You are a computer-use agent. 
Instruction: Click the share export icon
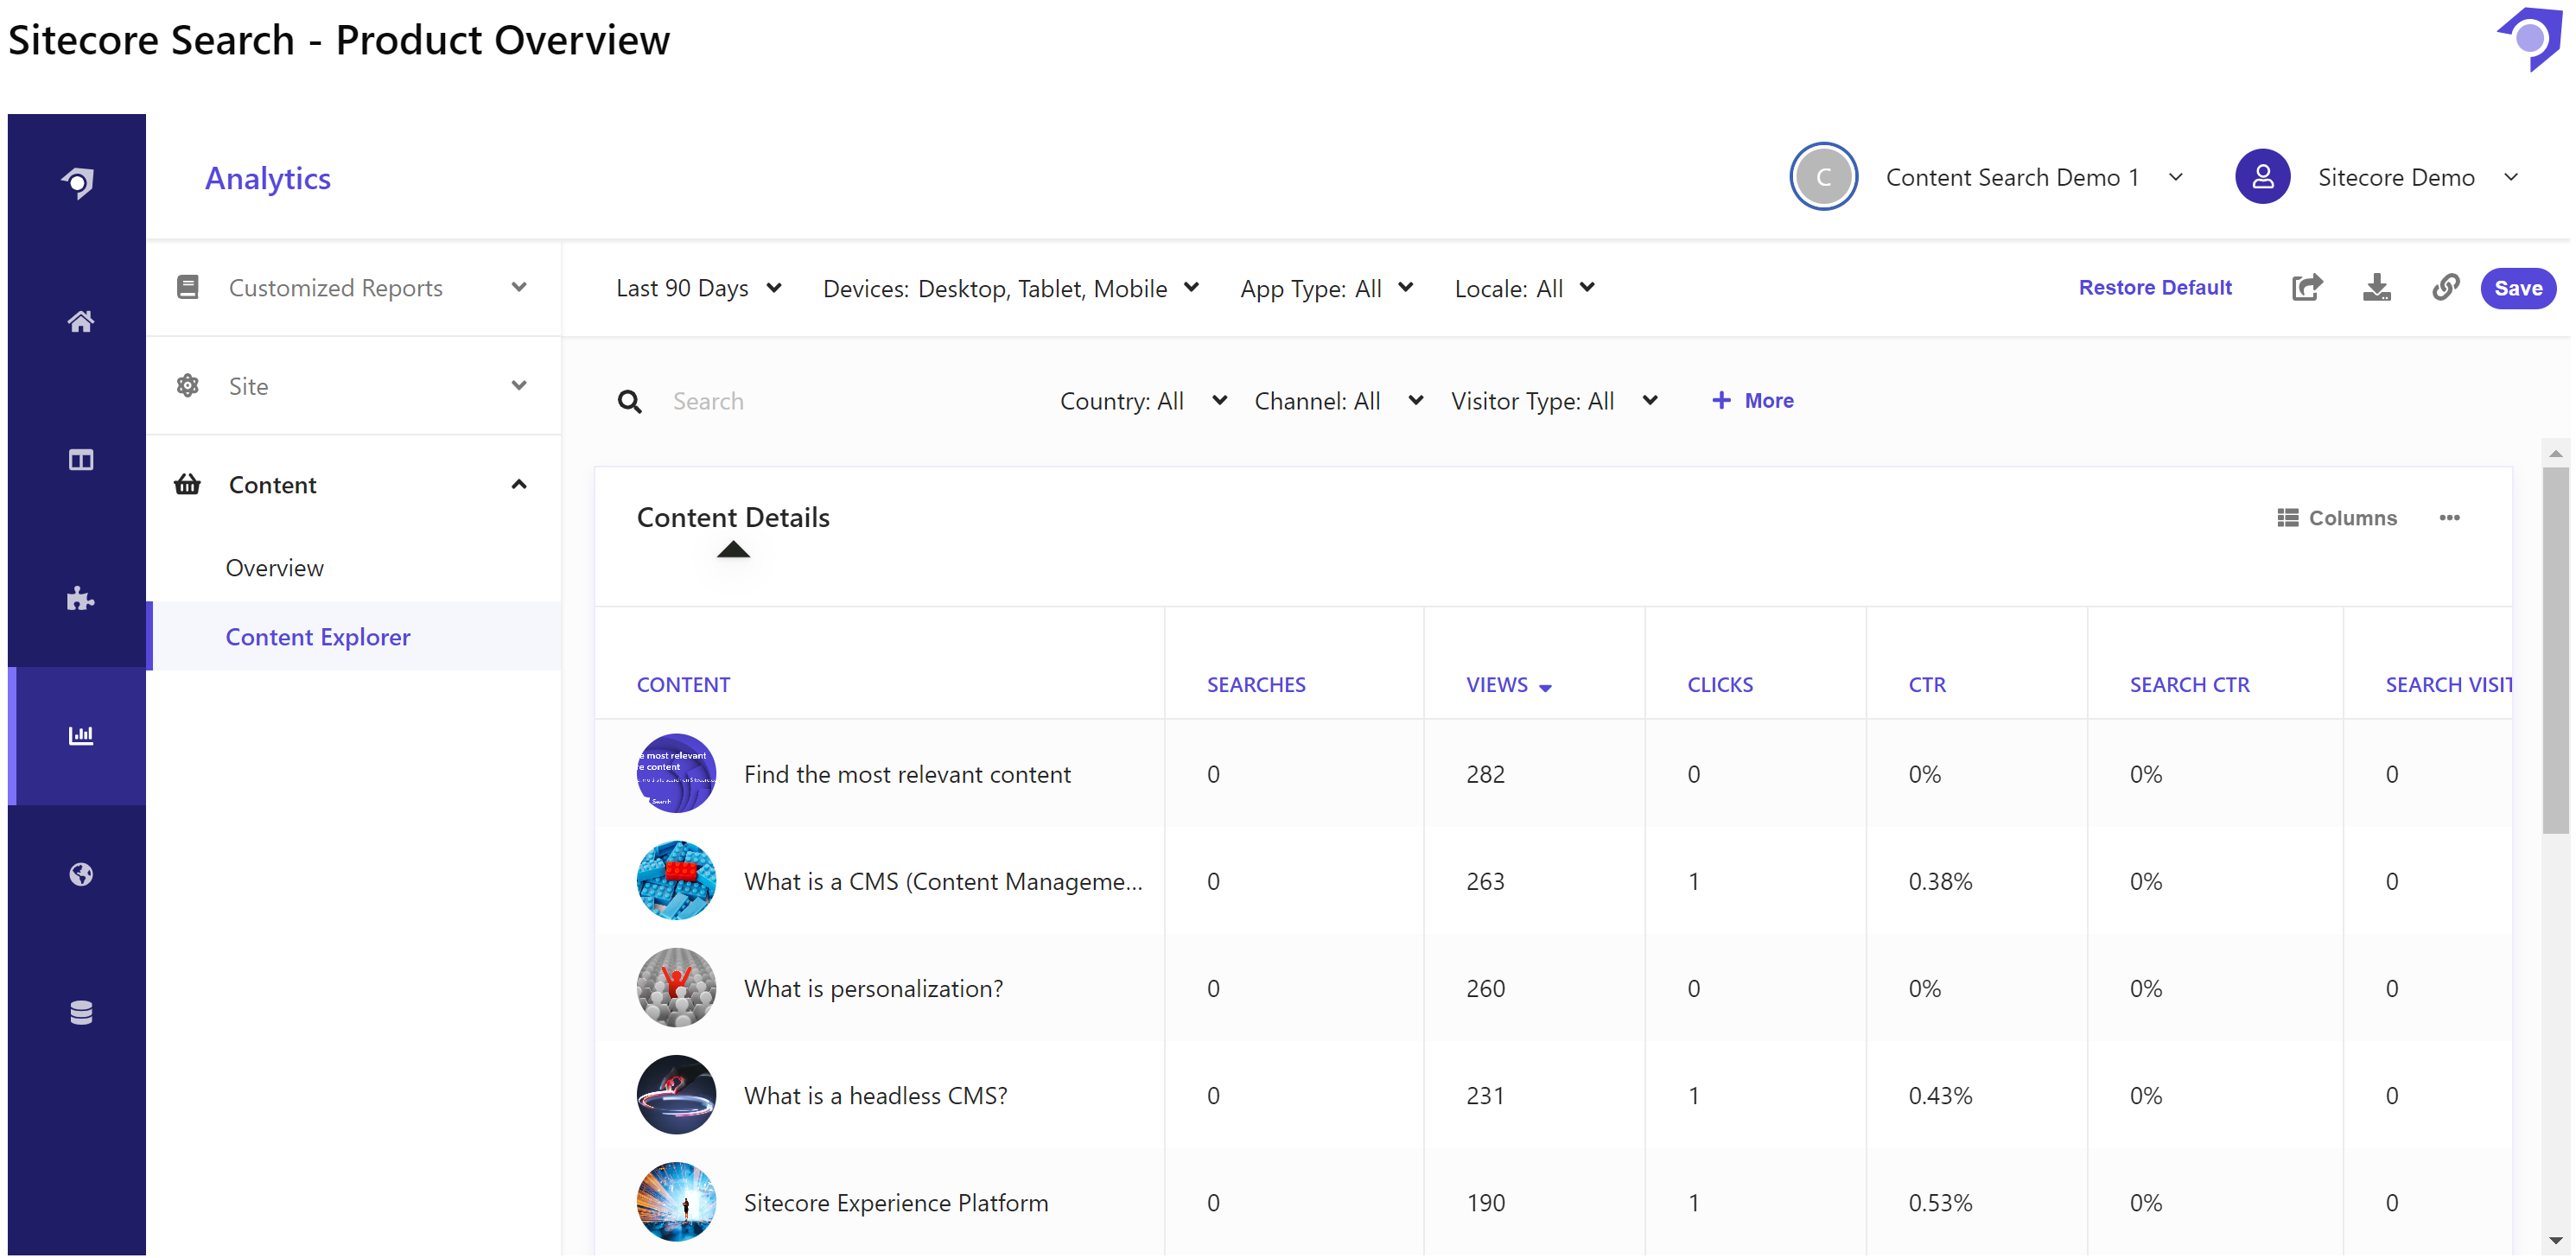click(x=2306, y=288)
